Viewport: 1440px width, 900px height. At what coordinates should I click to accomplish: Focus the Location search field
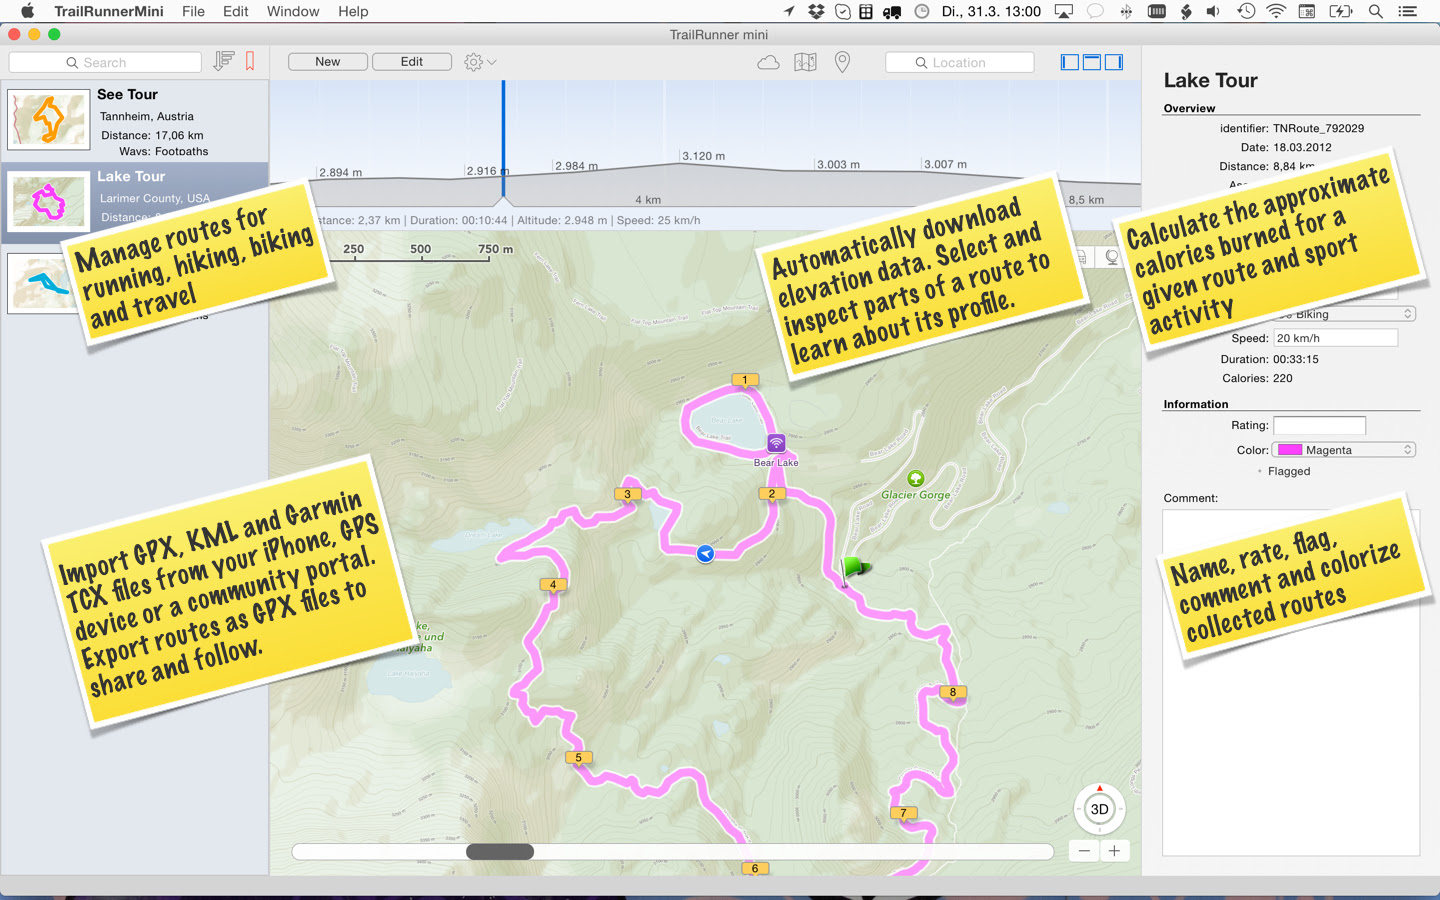(960, 62)
